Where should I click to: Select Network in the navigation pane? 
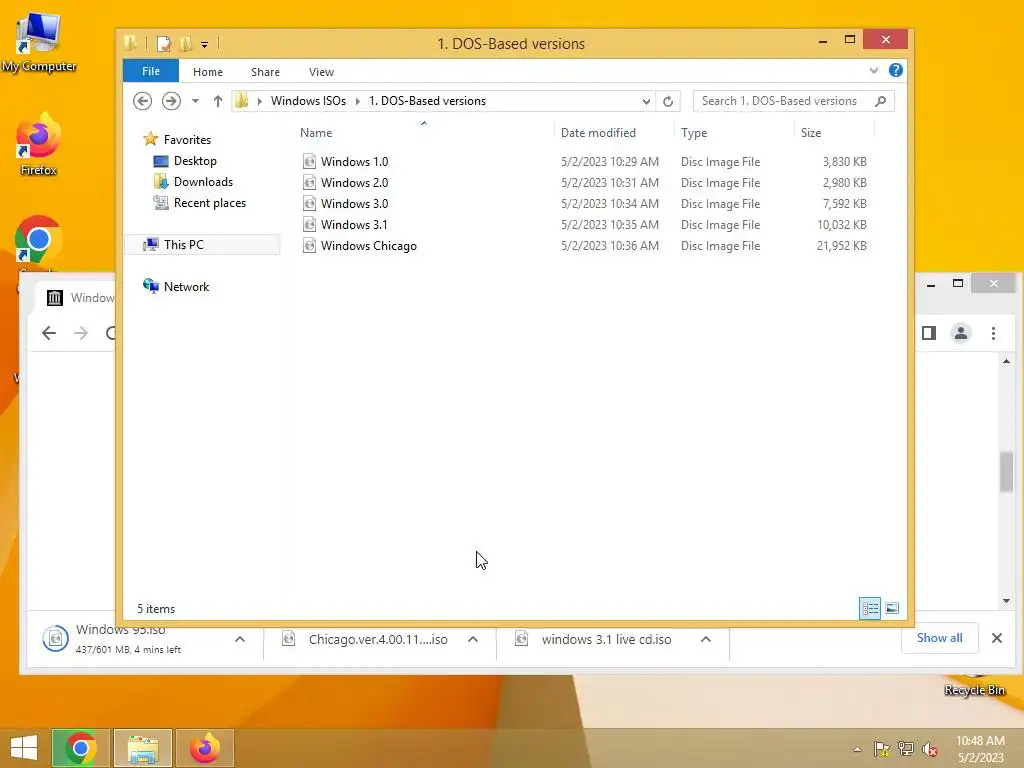point(186,286)
